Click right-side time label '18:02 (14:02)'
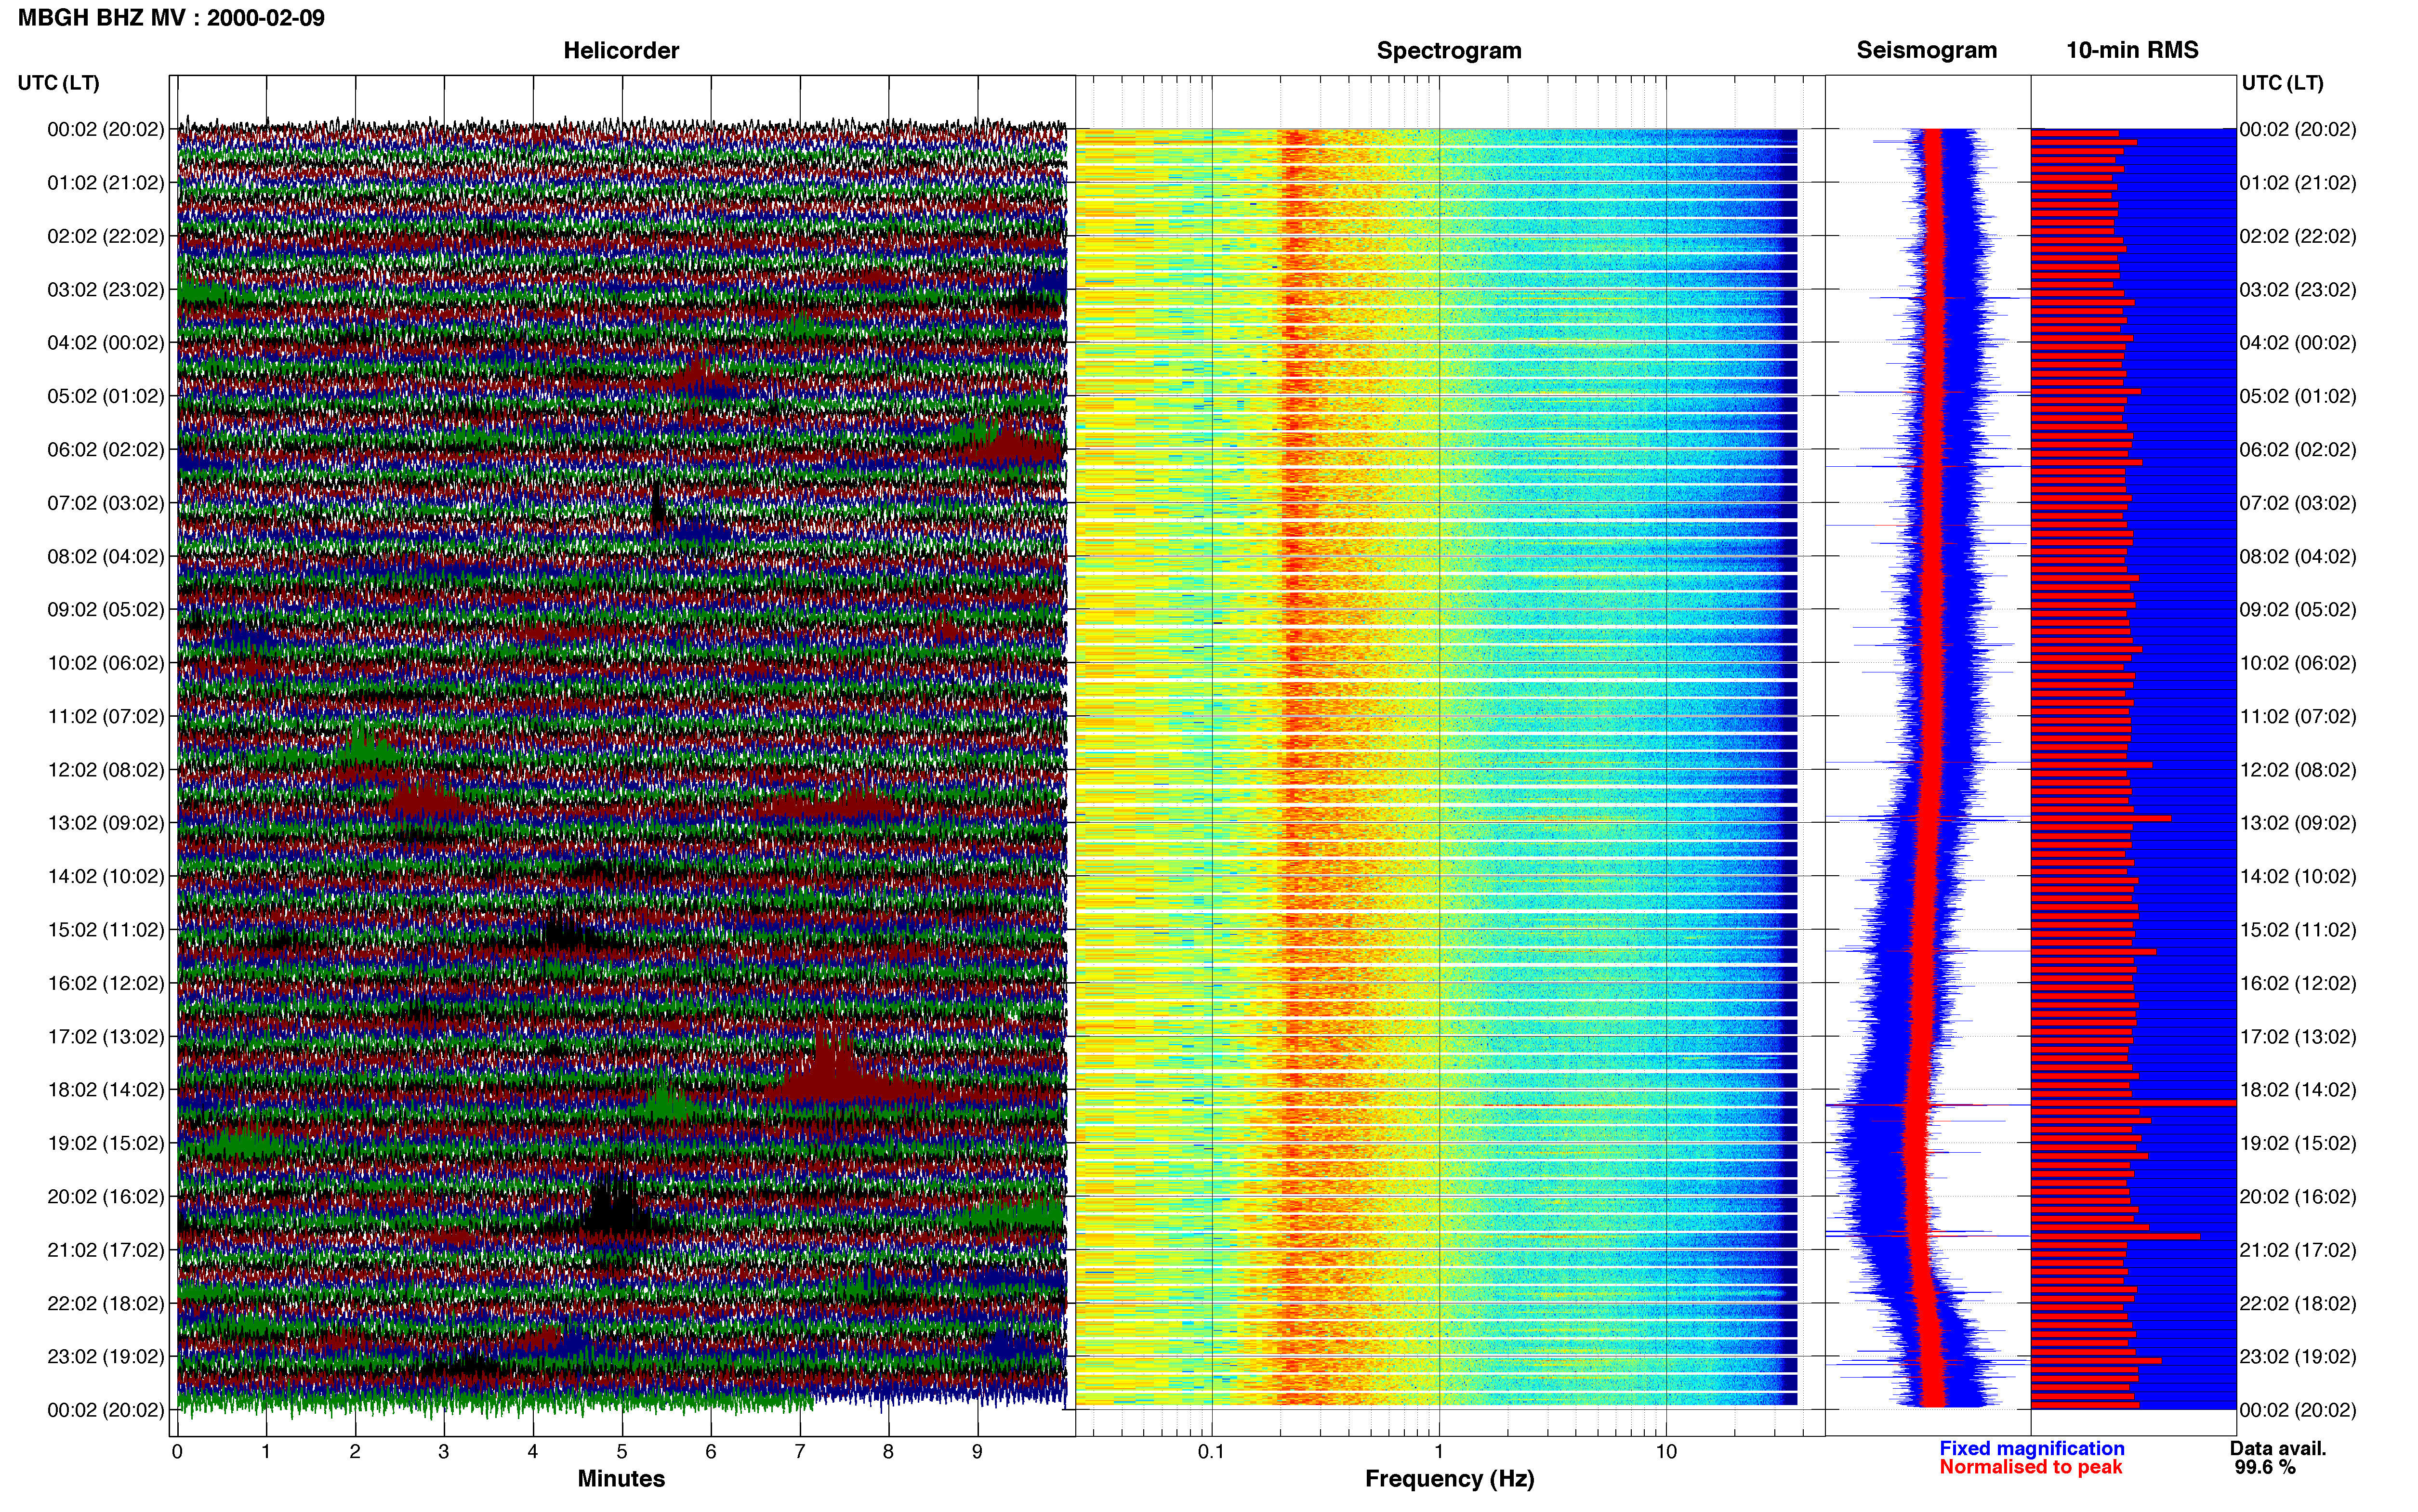 (x=2298, y=1090)
